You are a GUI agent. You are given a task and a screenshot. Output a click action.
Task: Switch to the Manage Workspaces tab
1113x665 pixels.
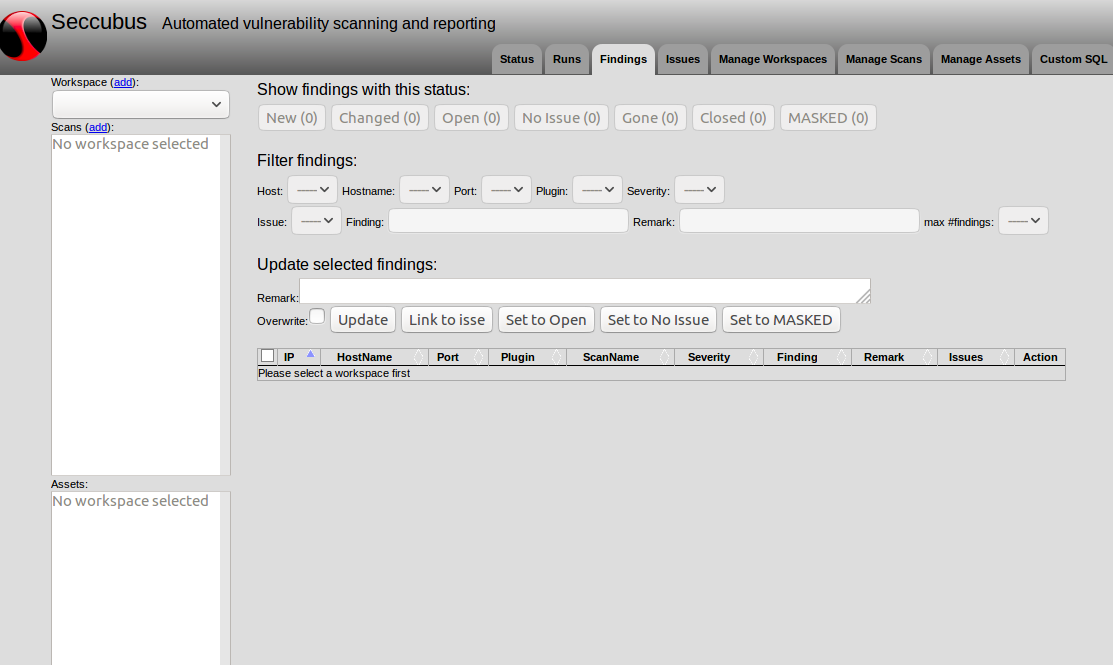[772, 59]
